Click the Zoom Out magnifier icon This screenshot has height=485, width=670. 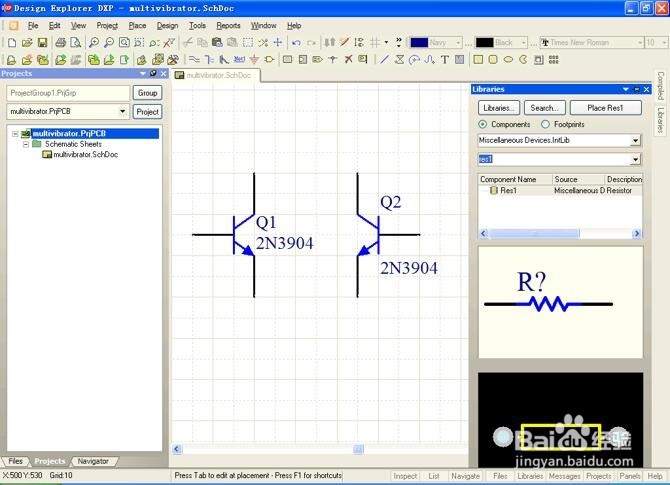tap(109, 42)
